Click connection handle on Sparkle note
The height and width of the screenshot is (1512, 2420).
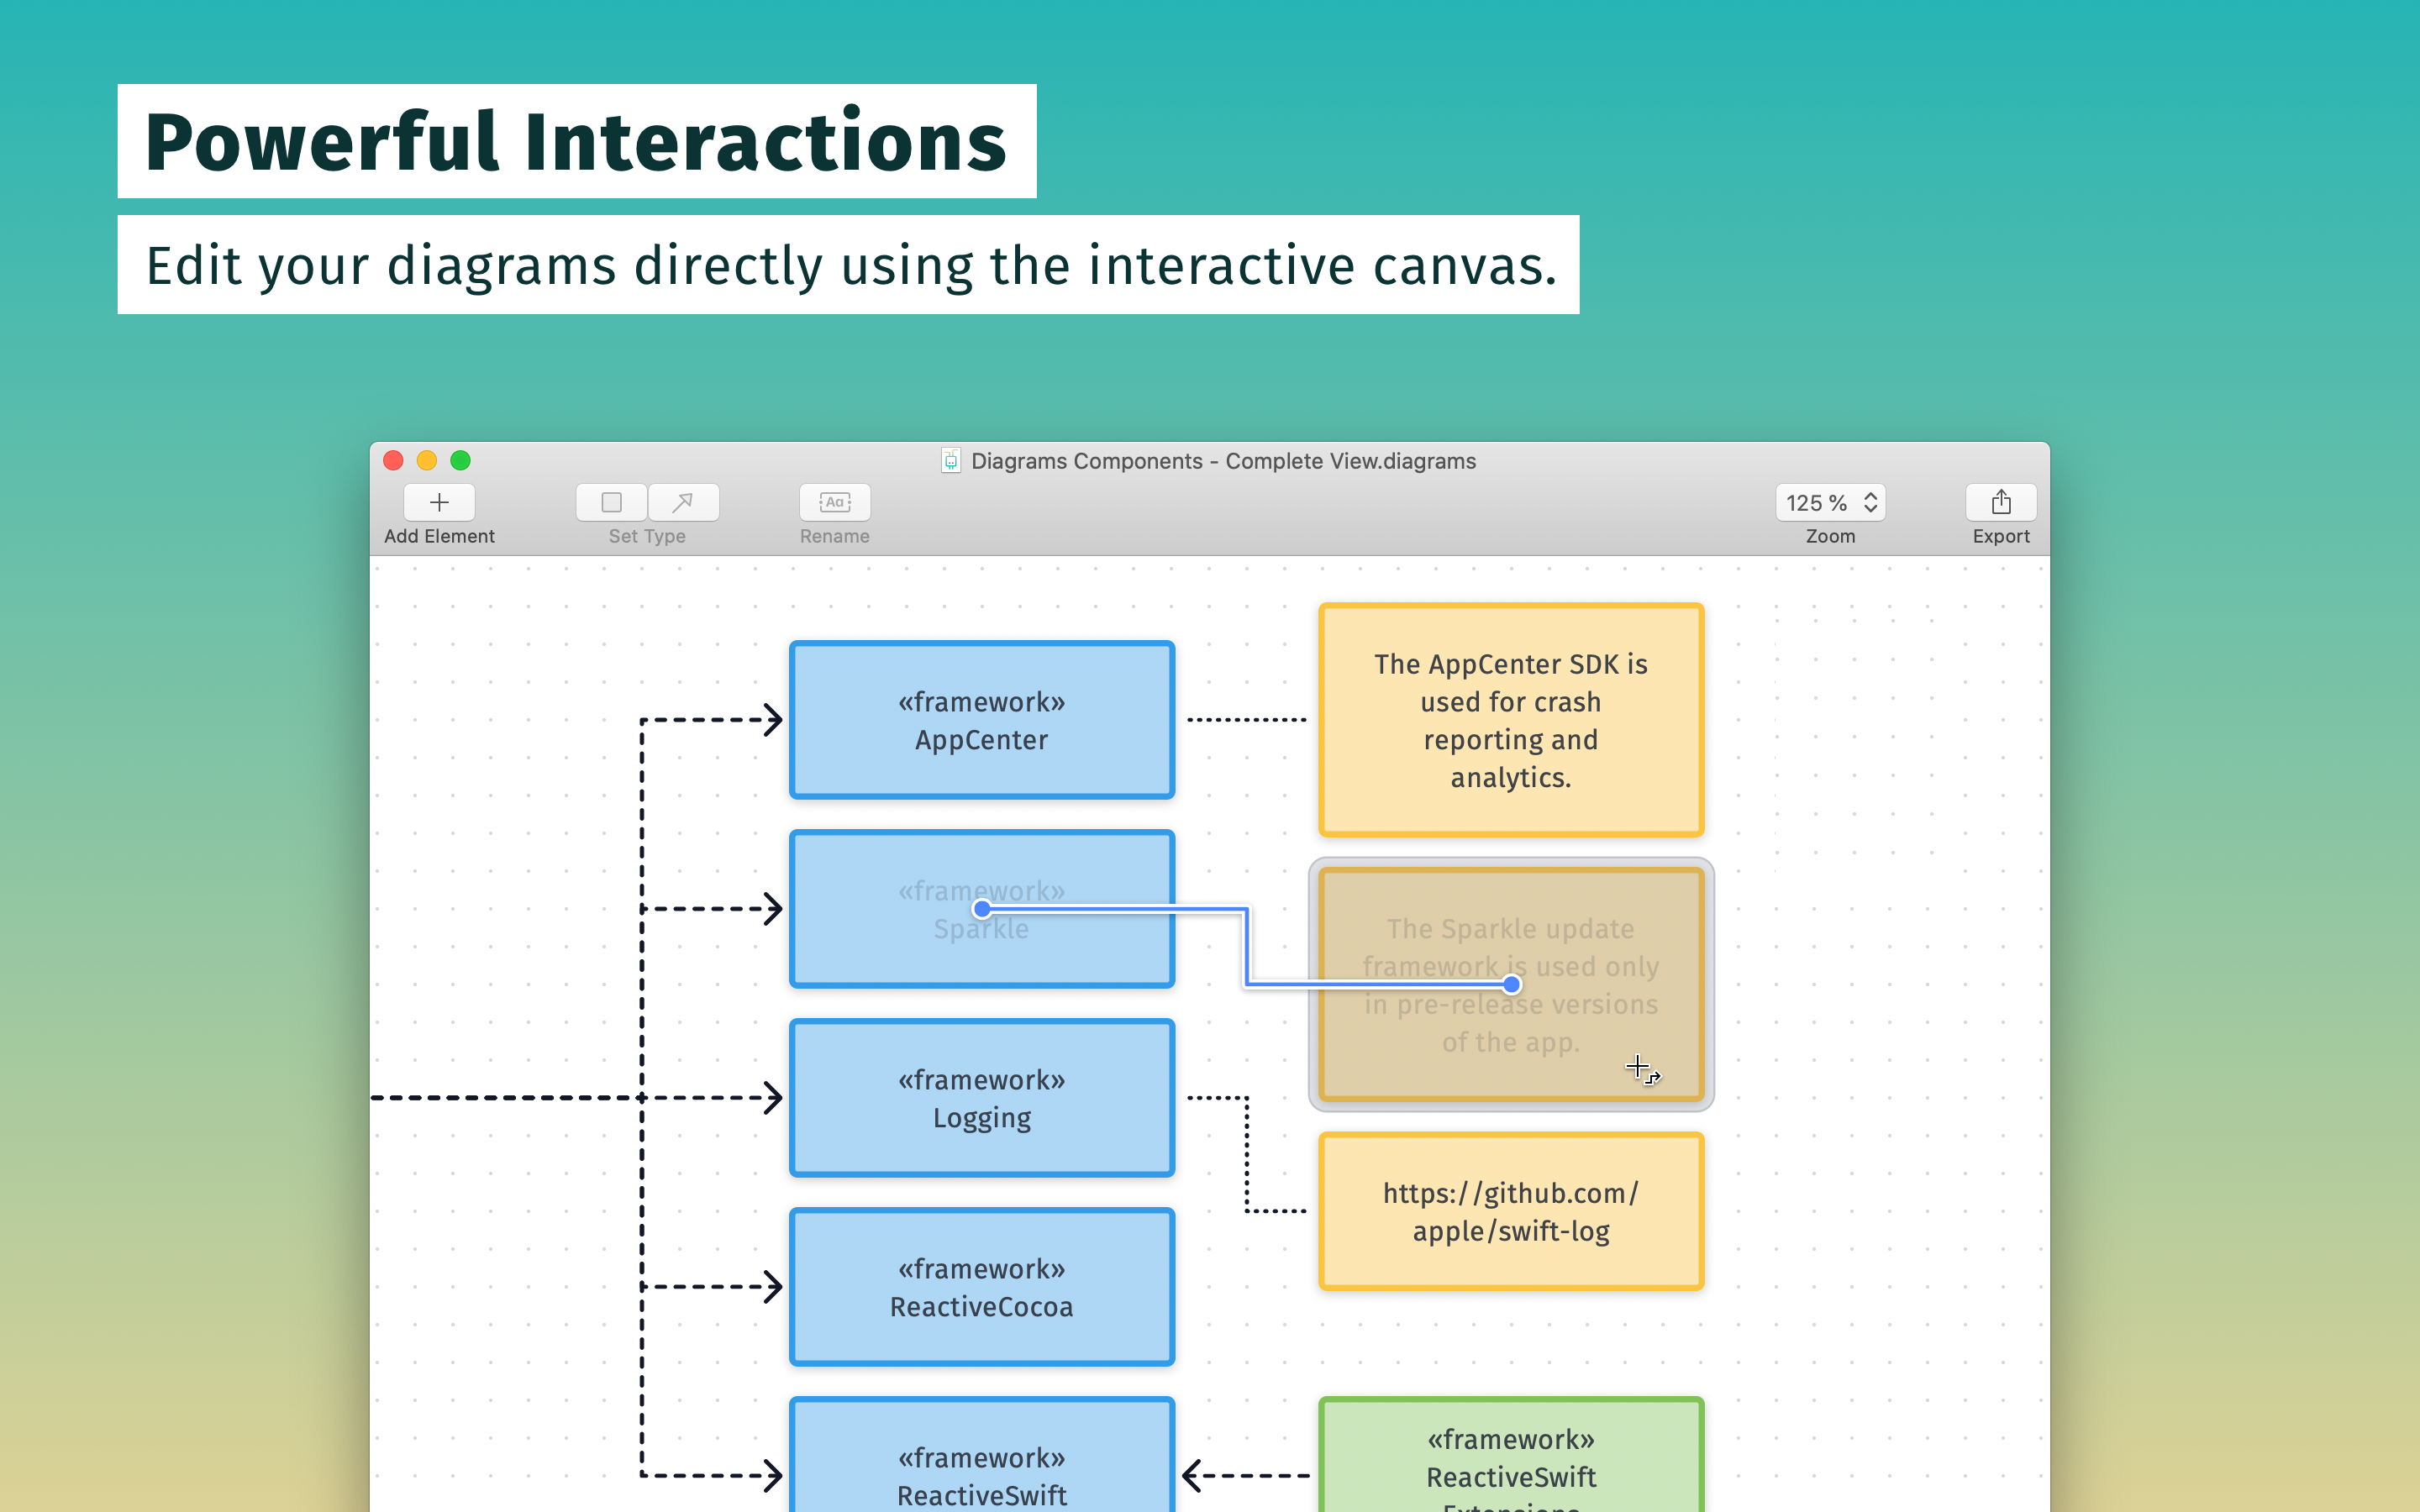1512,985
